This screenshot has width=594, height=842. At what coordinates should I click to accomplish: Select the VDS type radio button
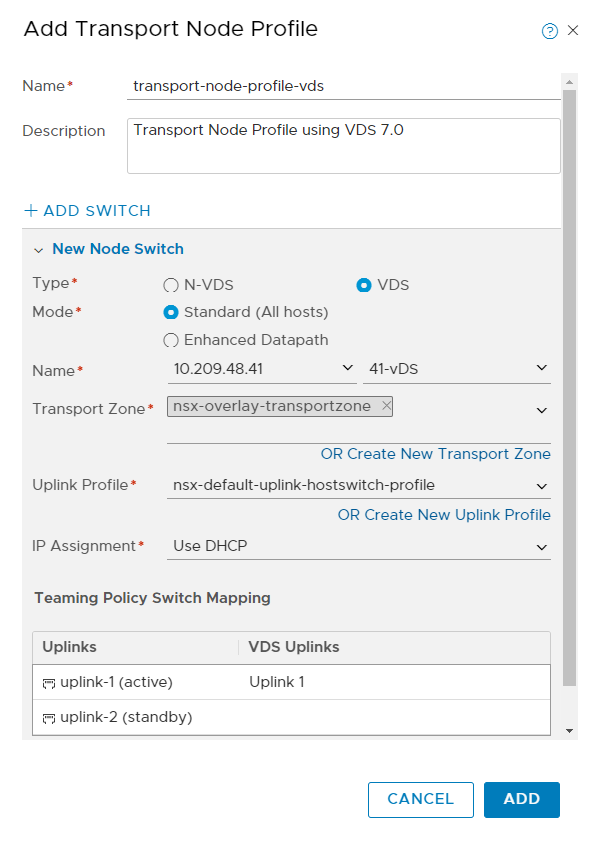[364, 285]
